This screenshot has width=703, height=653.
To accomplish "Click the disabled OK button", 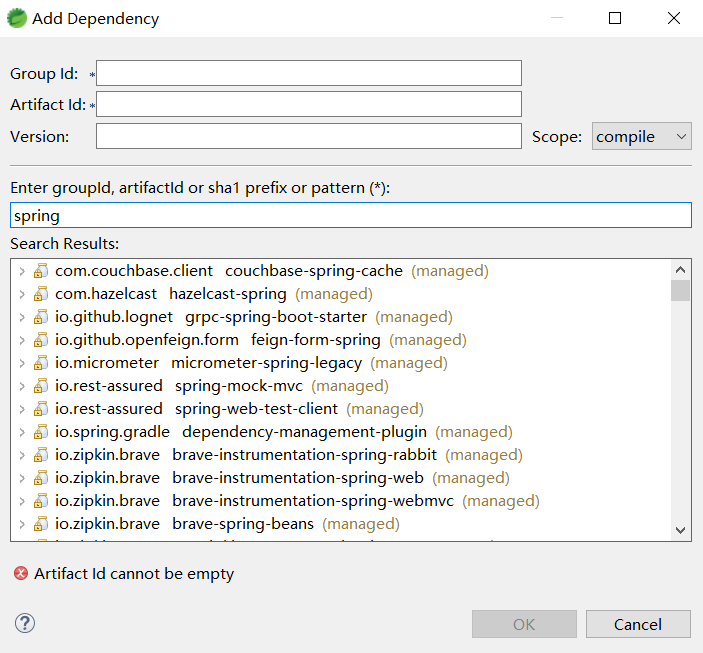I will tap(524, 624).
